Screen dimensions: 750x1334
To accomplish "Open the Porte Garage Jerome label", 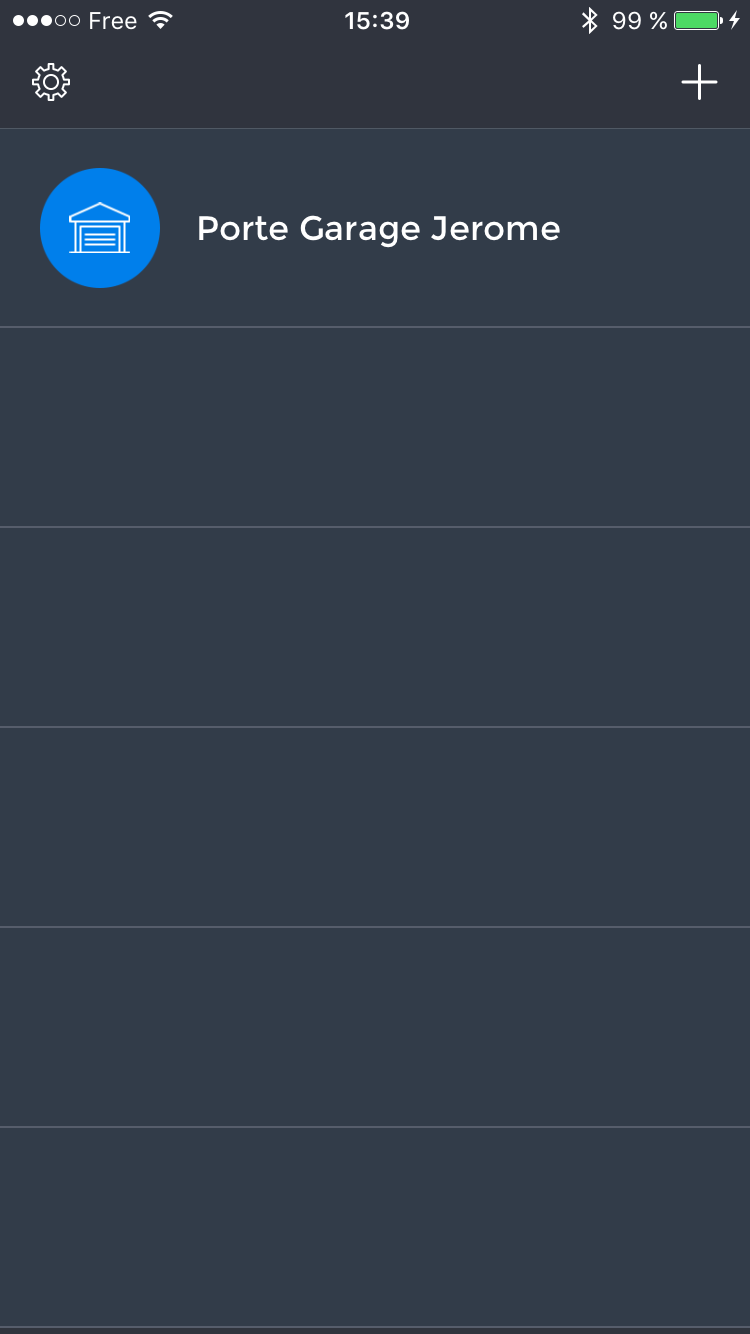I will click(378, 229).
